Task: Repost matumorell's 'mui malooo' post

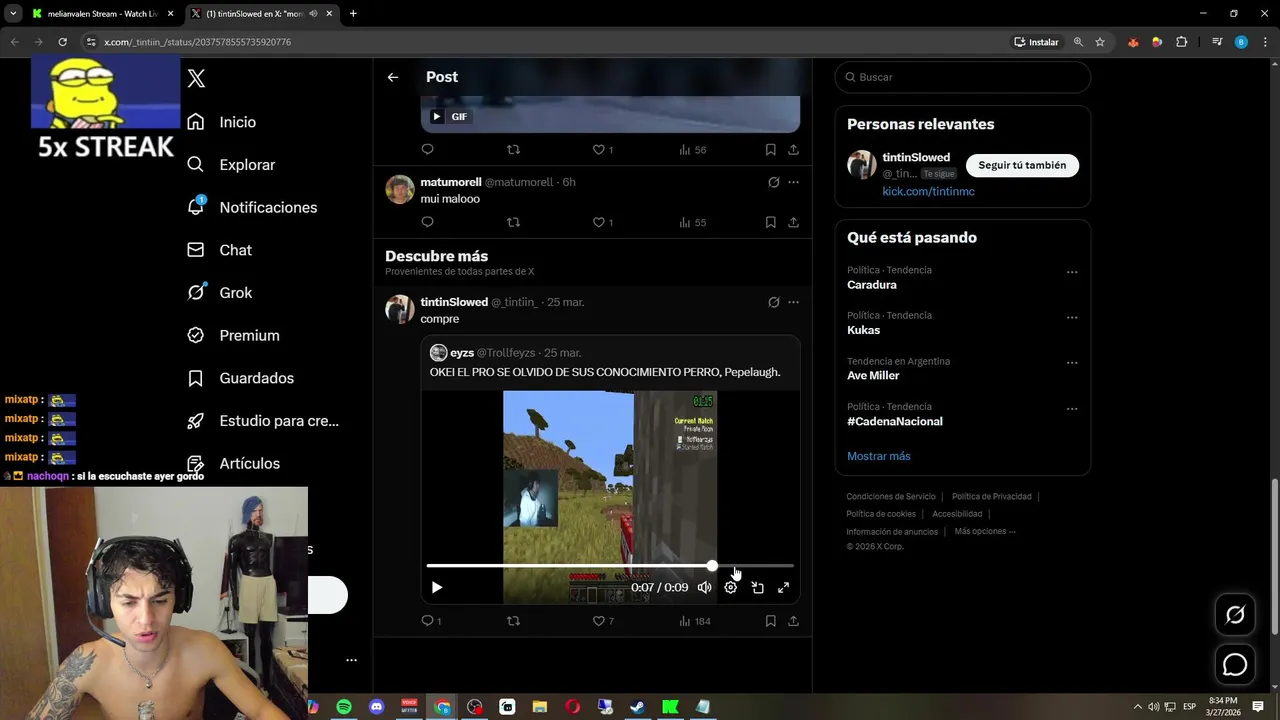Action: tap(513, 222)
